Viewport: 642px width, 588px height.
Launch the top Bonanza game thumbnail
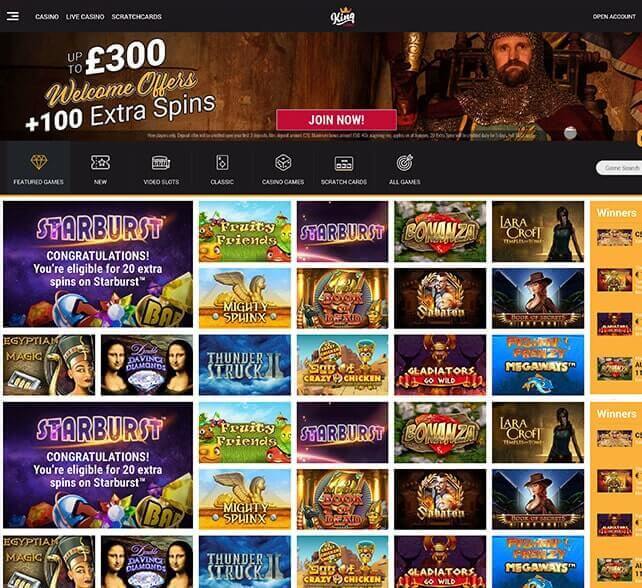[x=440, y=231]
